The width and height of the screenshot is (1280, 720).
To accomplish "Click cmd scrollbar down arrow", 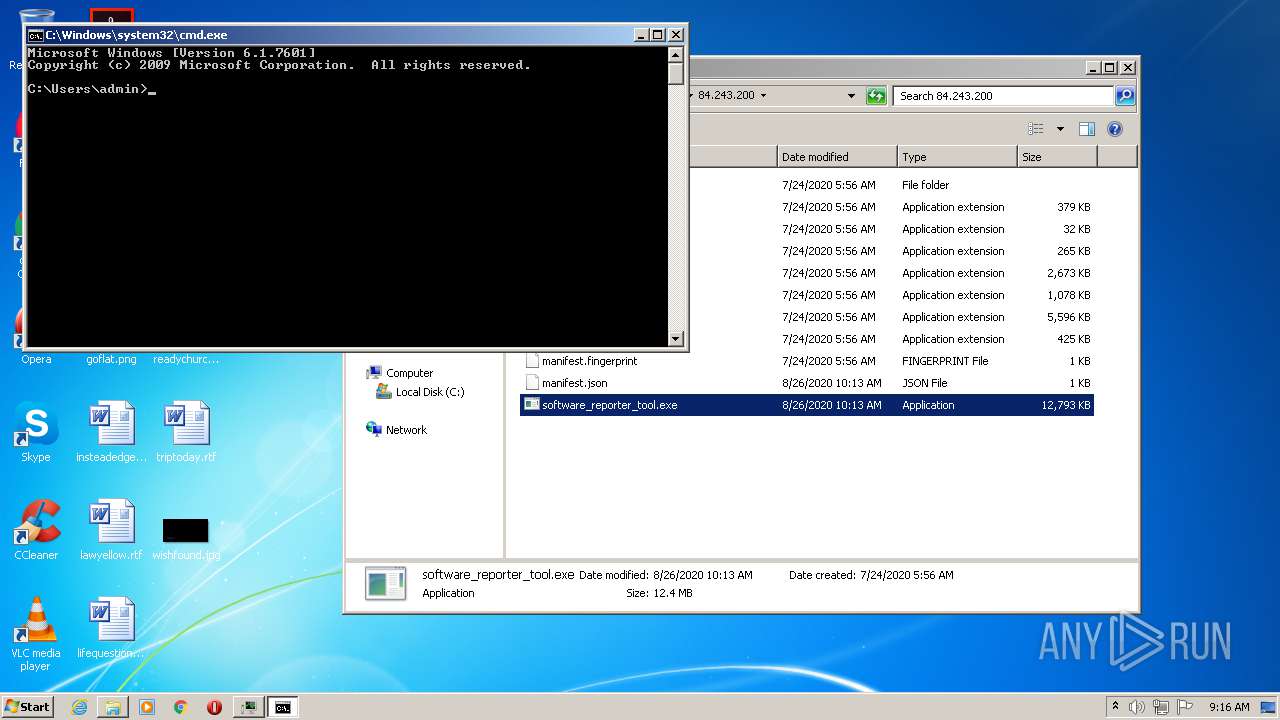I will (676, 339).
